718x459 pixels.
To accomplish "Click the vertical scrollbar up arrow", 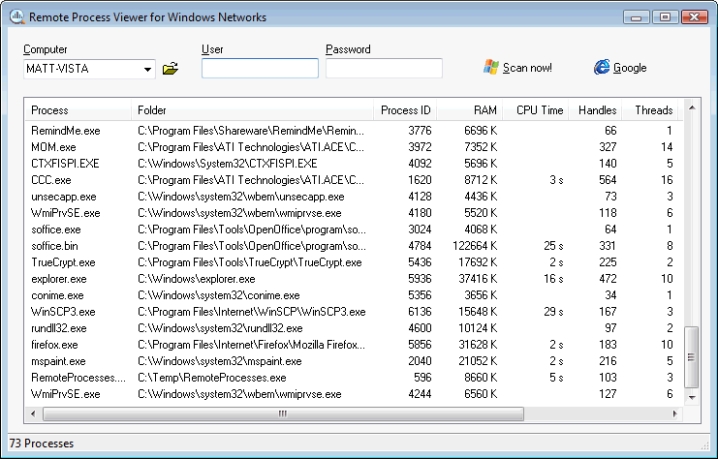I will pyautogui.click(x=690, y=109).
